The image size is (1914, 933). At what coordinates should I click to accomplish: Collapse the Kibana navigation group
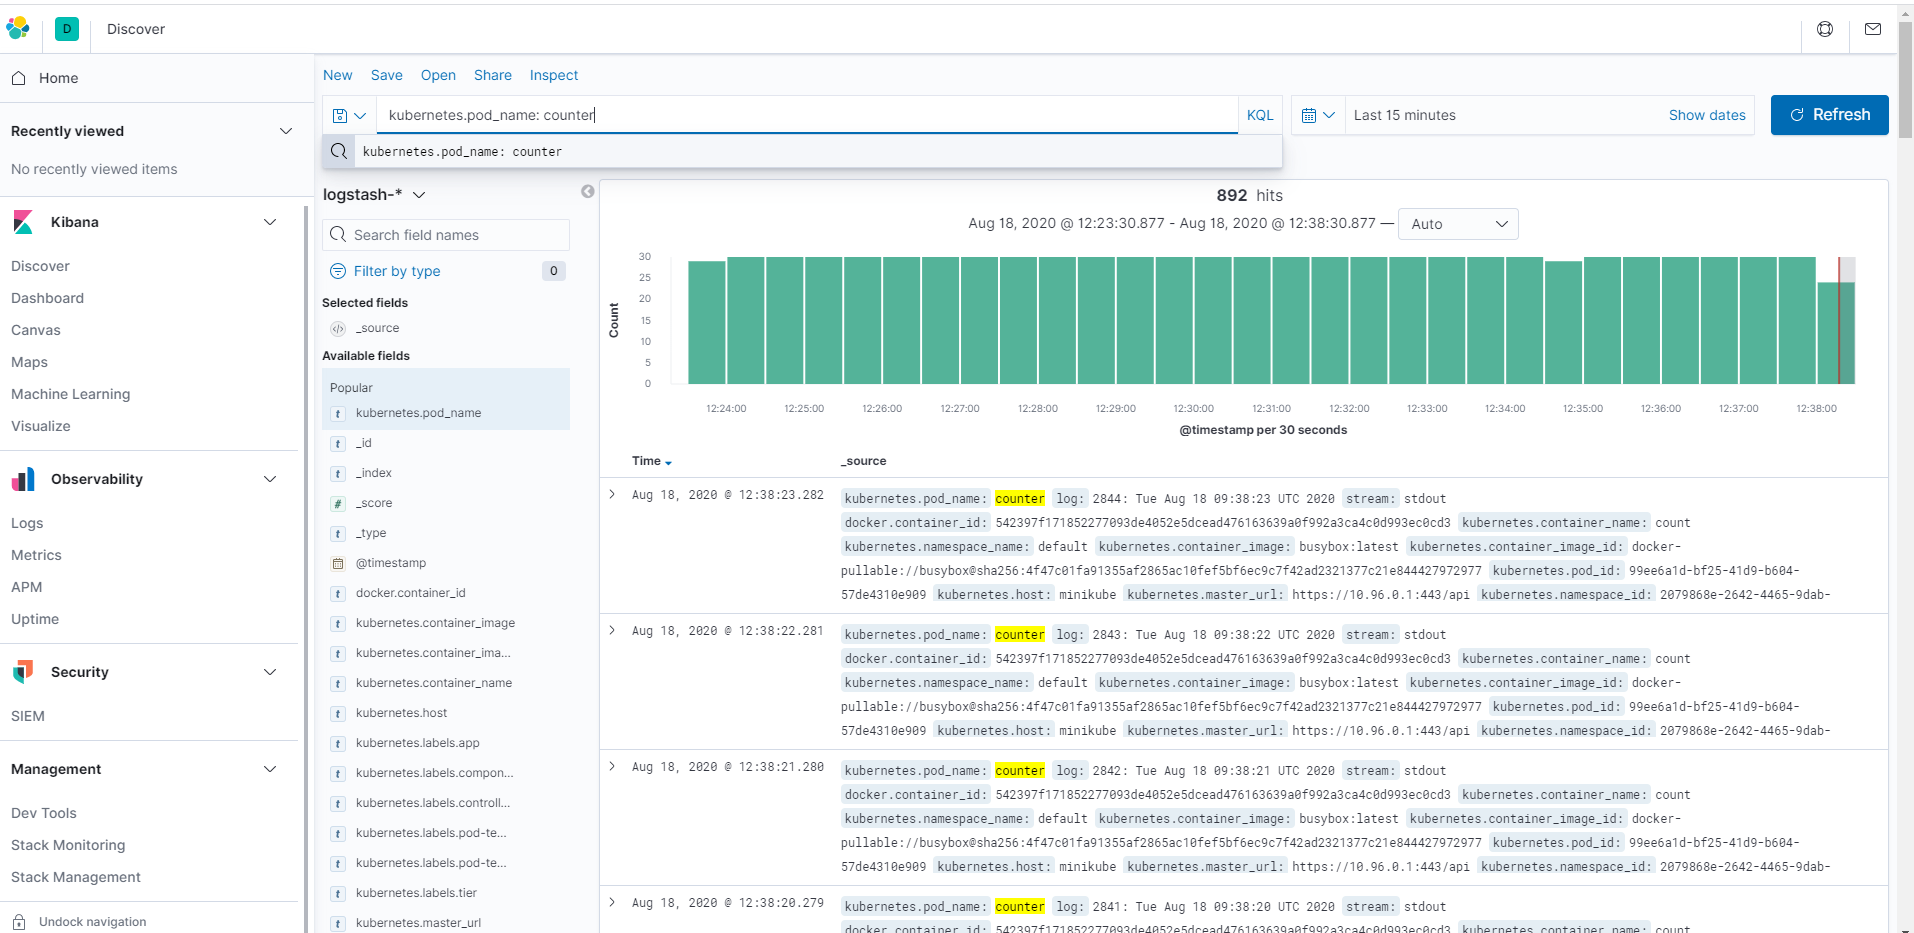270,222
